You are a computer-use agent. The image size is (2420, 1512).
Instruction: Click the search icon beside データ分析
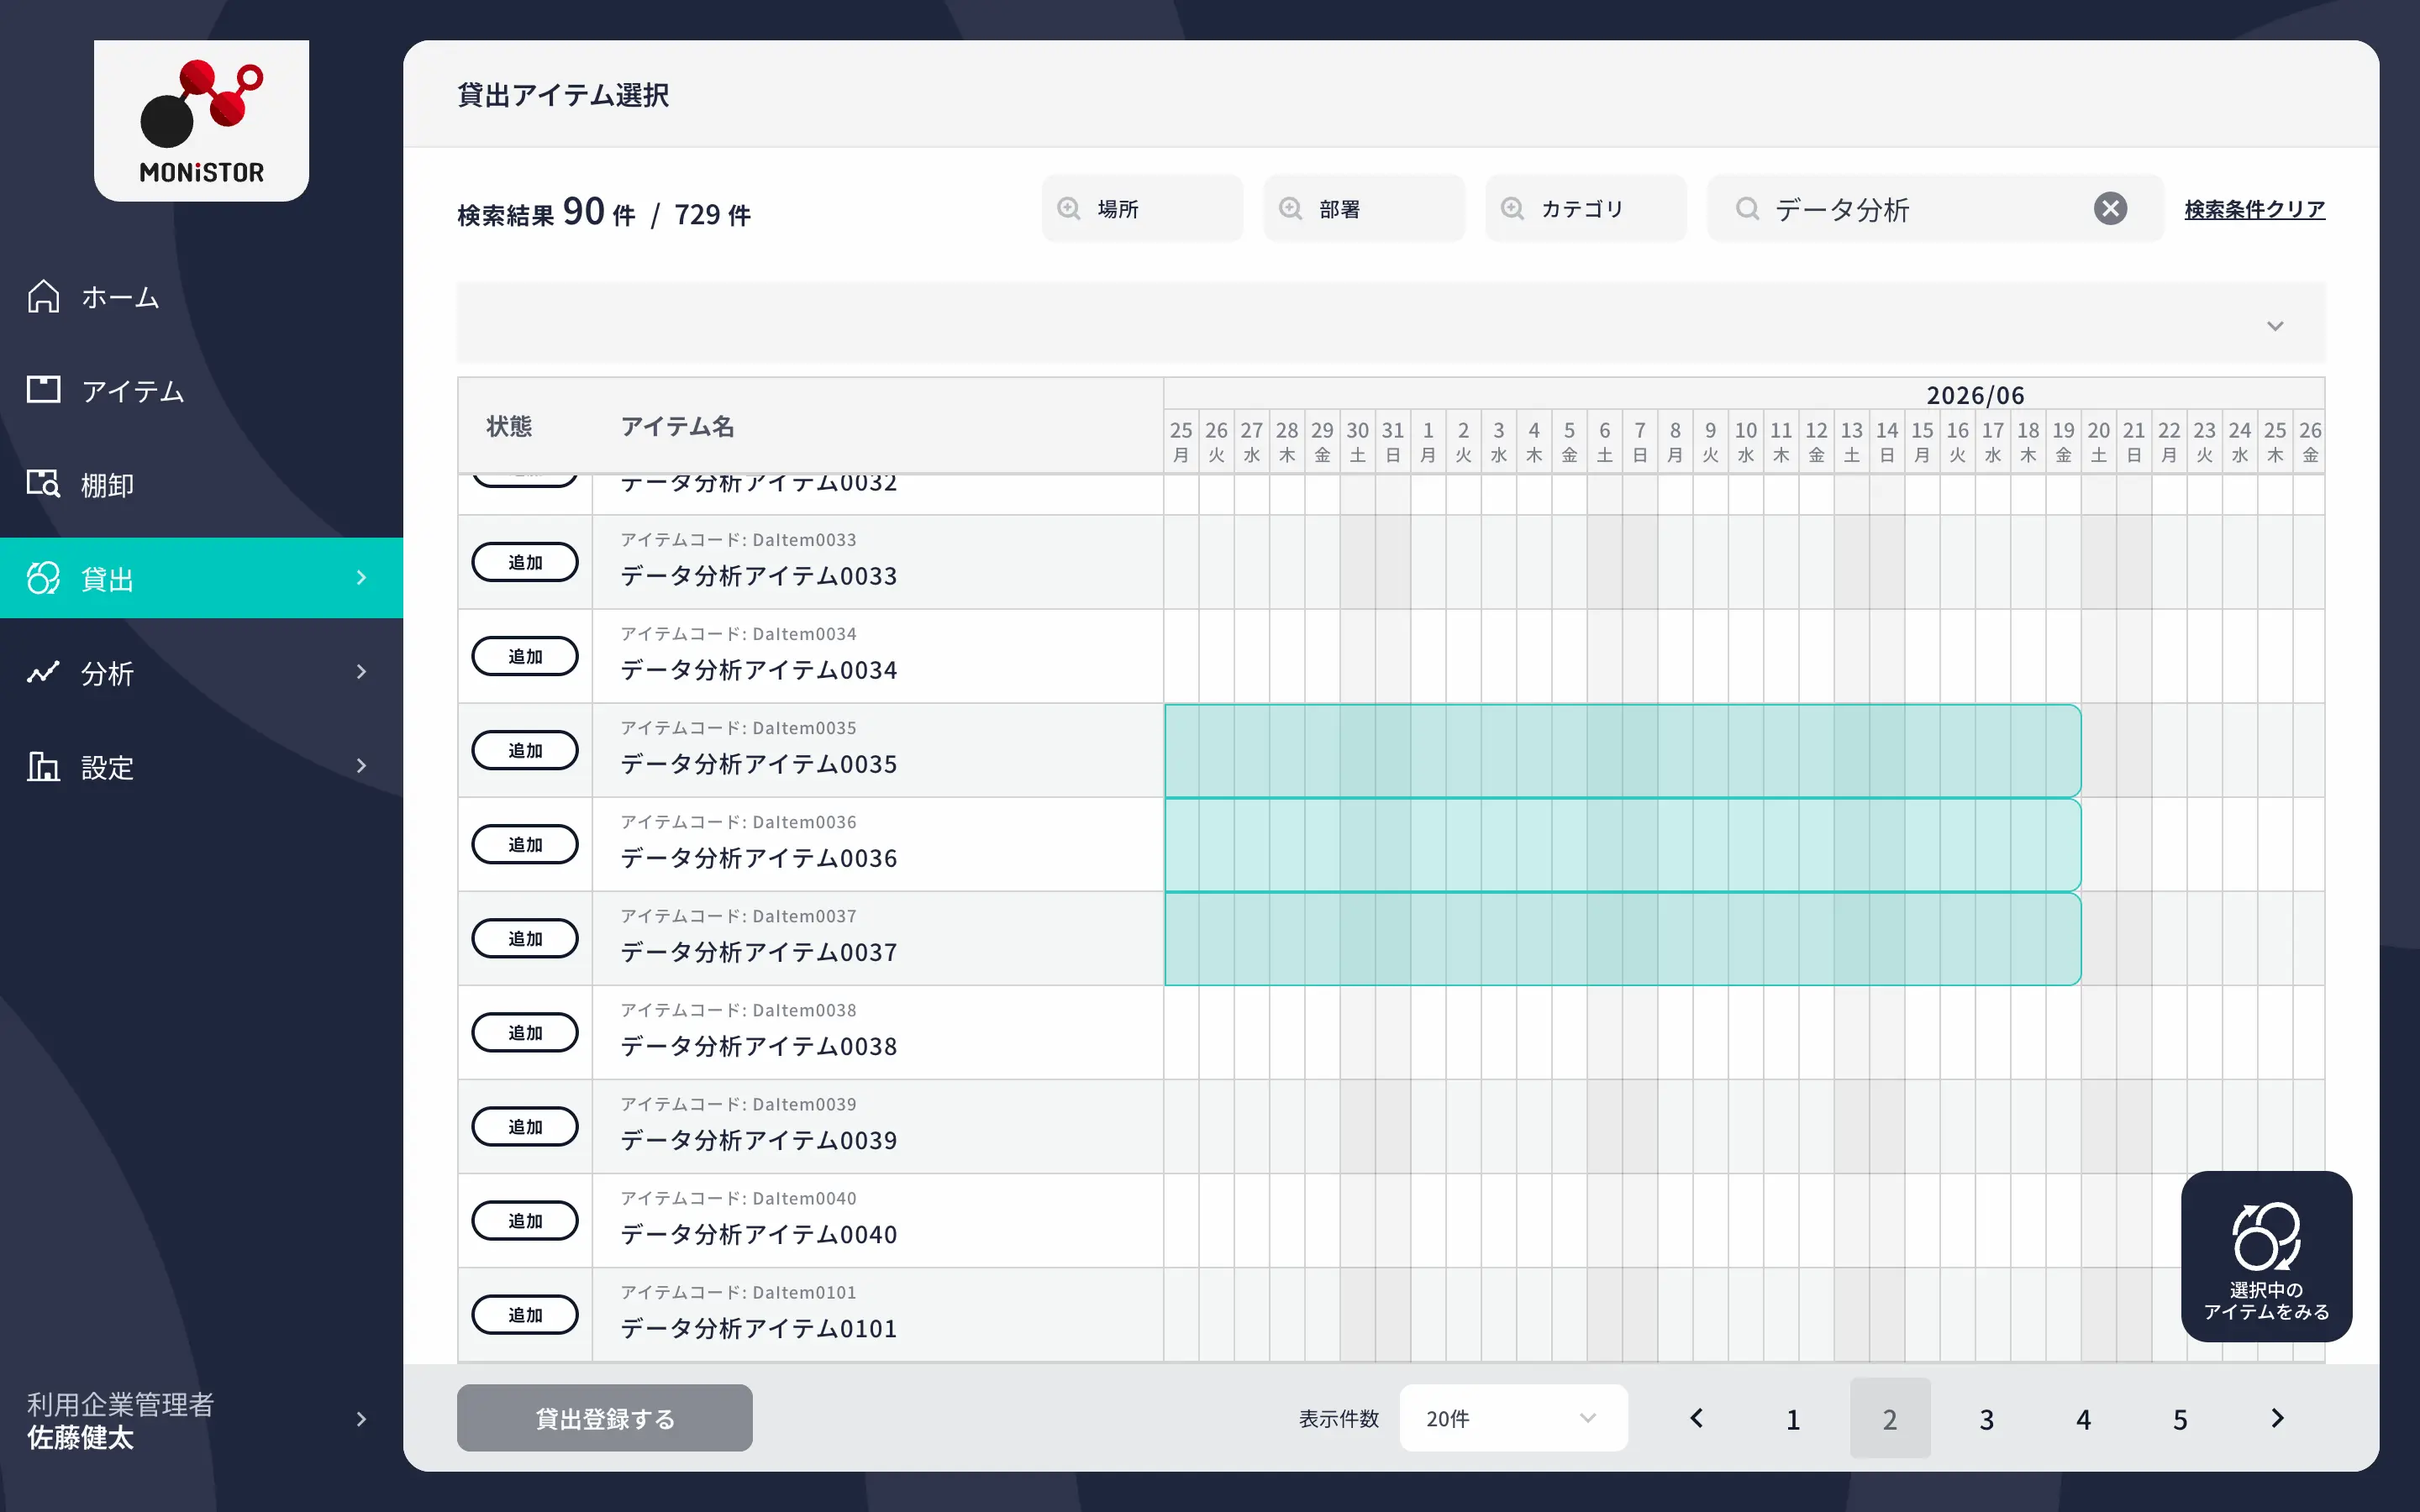coord(1747,208)
